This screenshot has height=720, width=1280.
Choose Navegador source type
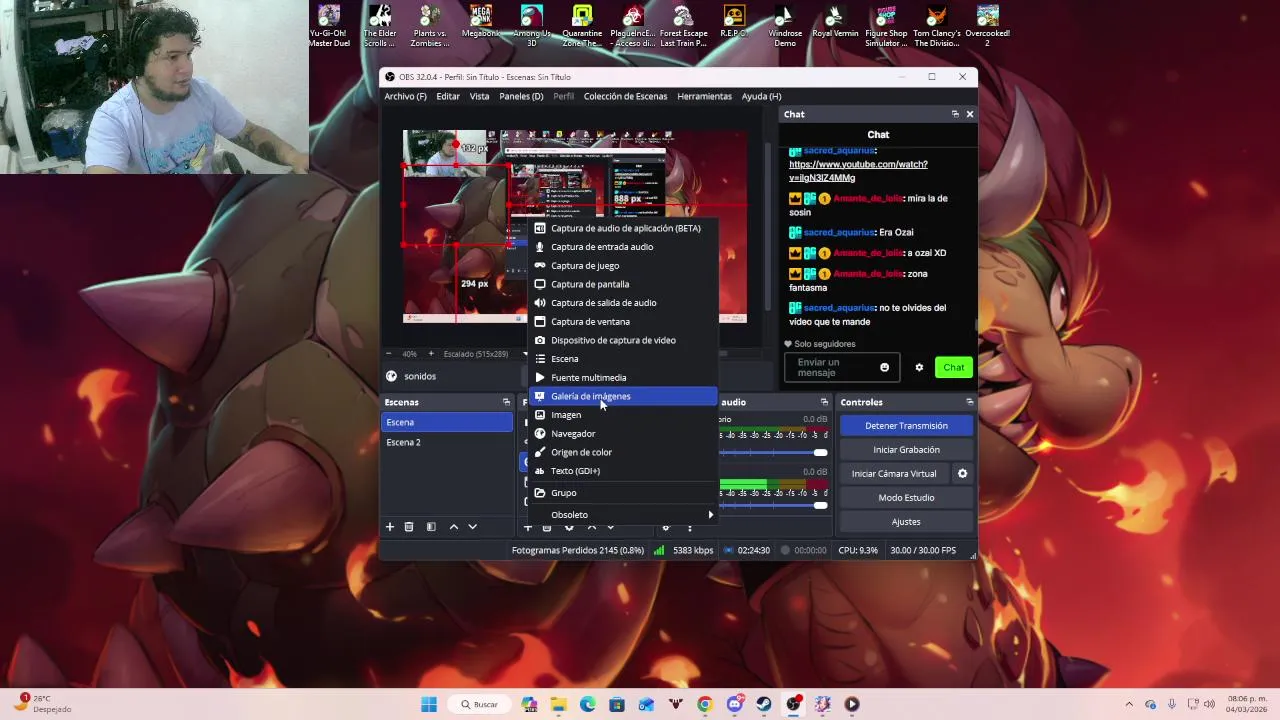point(623,434)
